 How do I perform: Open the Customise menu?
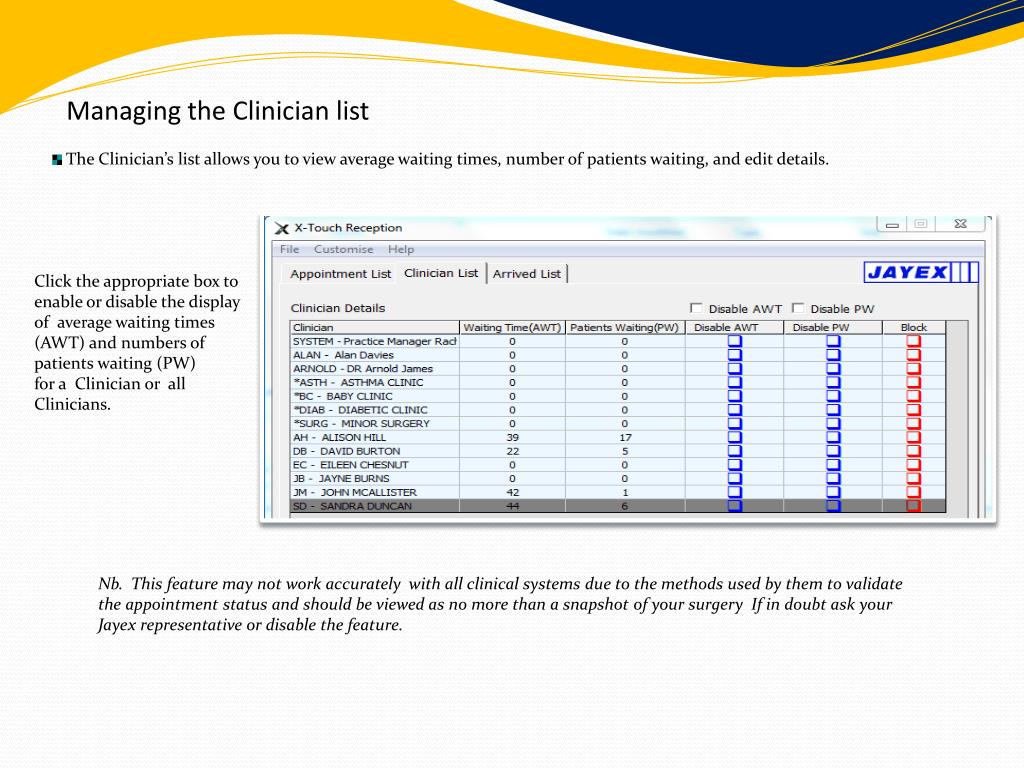[344, 249]
